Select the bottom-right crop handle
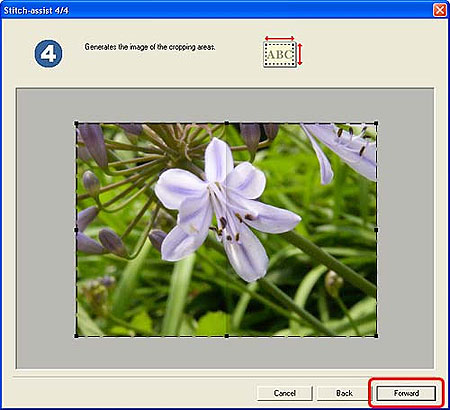Viewport: 450px width, 410px height. pyautogui.click(x=376, y=336)
